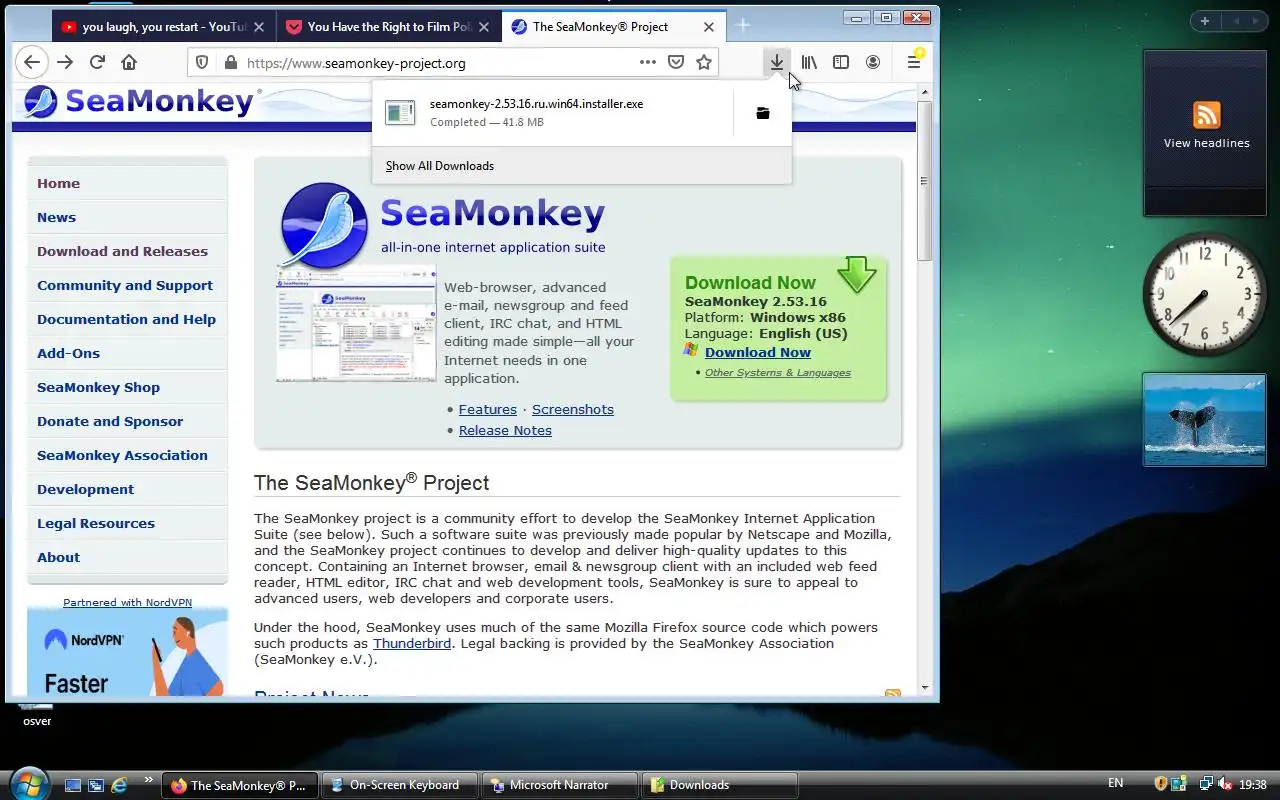Open the Release Notes link
Viewport: 1280px width, 800px height.
tap(505, 430)
